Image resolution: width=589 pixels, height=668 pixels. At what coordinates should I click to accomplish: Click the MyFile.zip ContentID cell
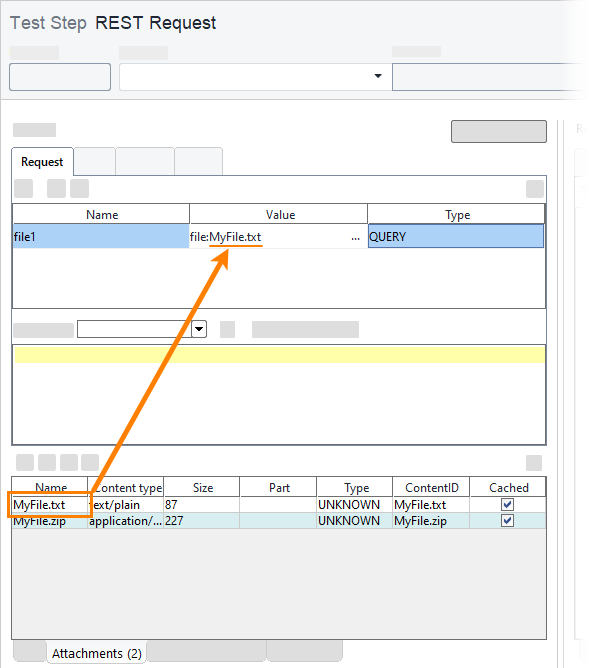(x=431, y=521)
